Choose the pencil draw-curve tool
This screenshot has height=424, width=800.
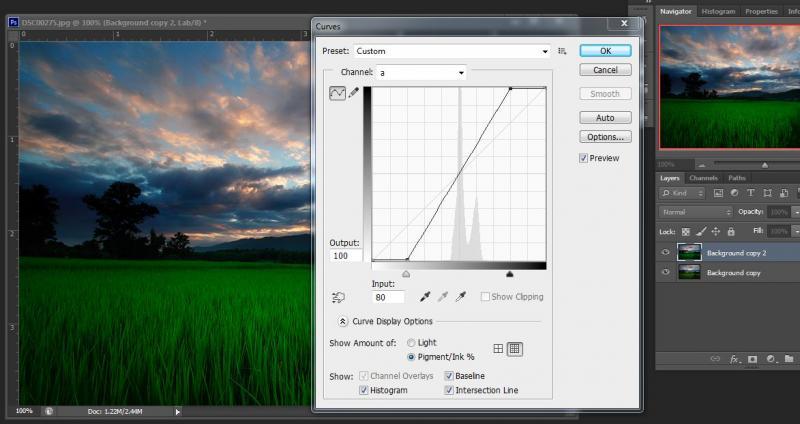click(x=354, y=93)
